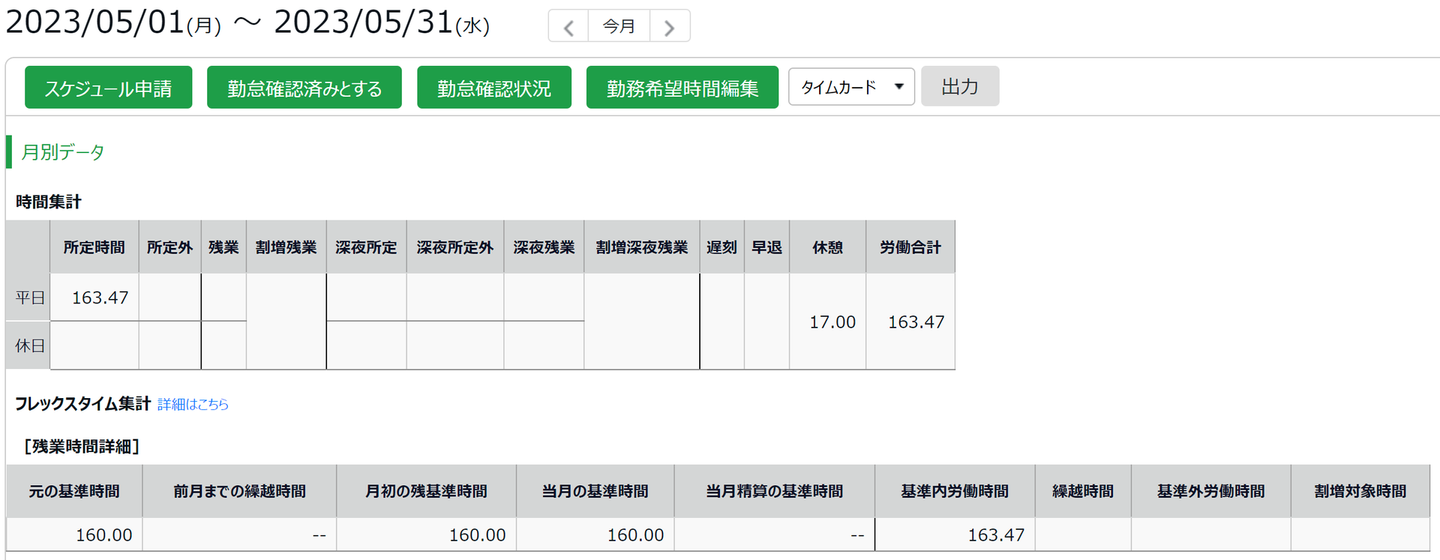Viewport: 1440px width, 560px height.
Task: Select the 基準内労働時間 163.47 cell
Action: pos(954,535)
